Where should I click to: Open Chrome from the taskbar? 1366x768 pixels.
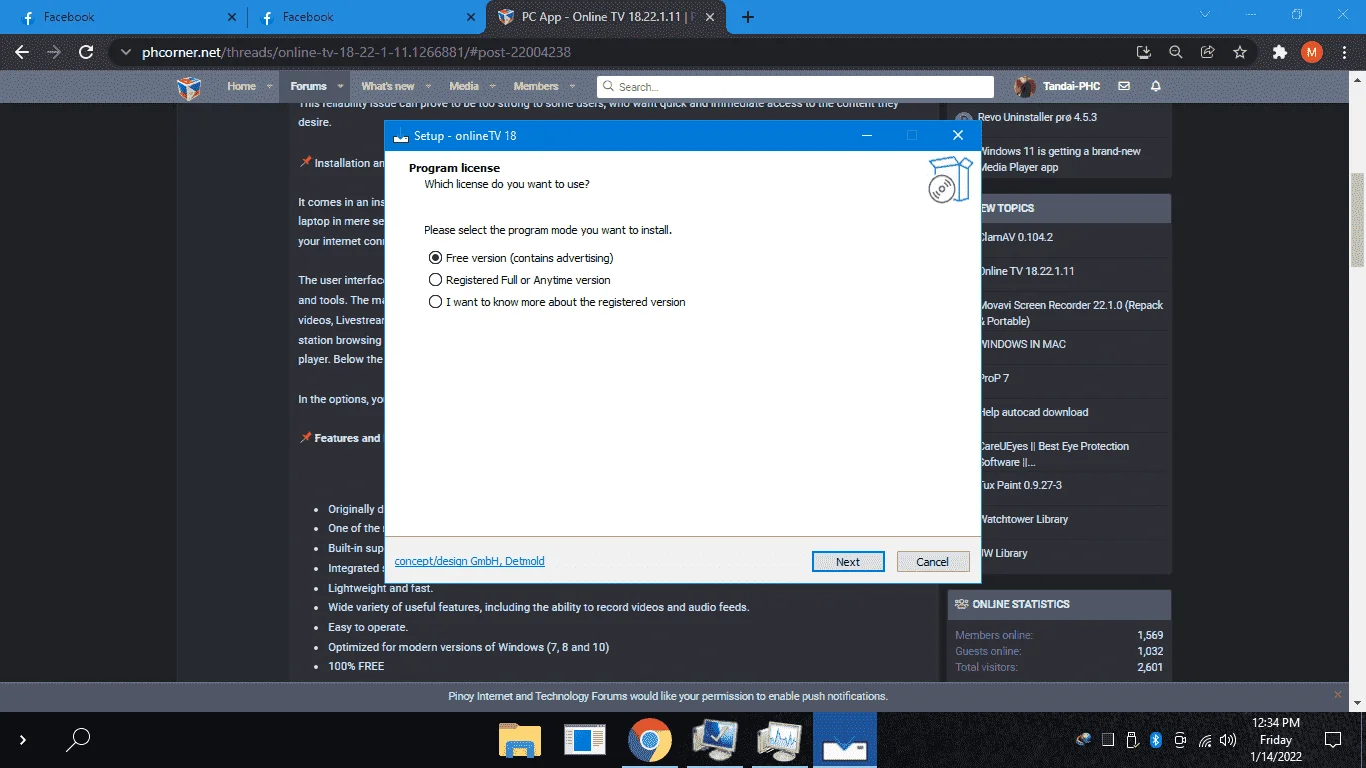pos(649,740)
